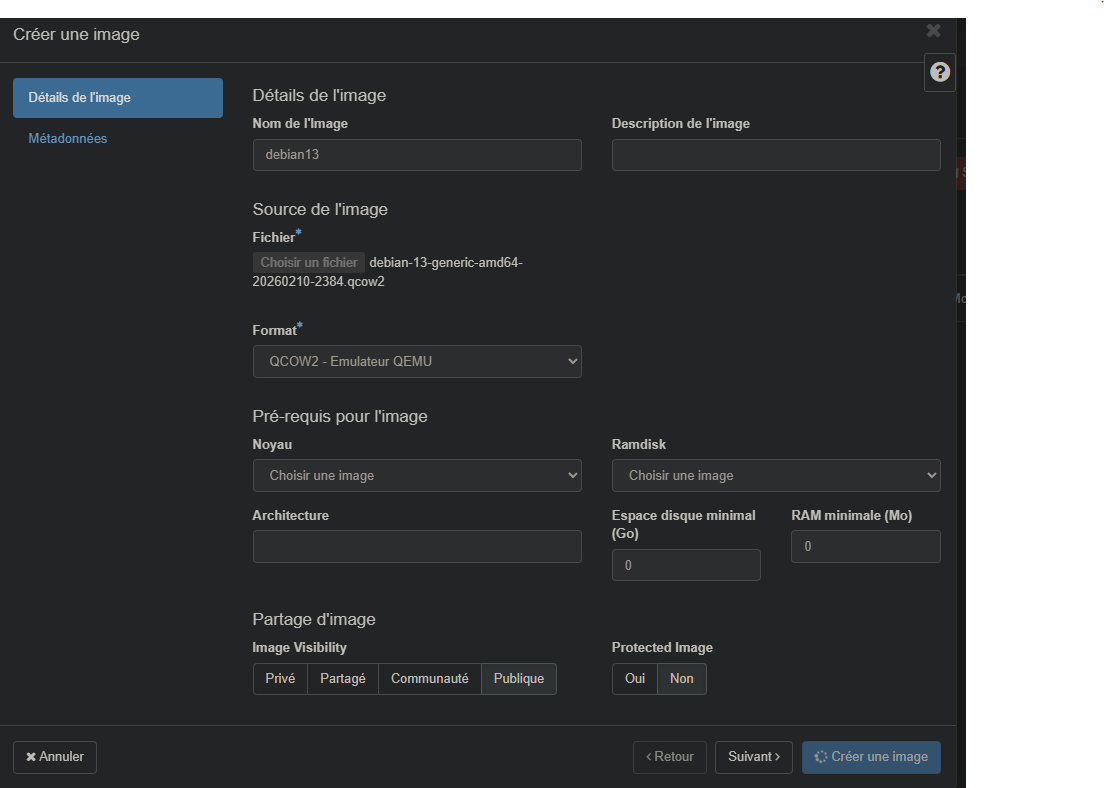Close the Créer une image dialog
Image resolution: width=1104 pixels, height=788 pixels.
pyautogui.click(x=933, y=31)
